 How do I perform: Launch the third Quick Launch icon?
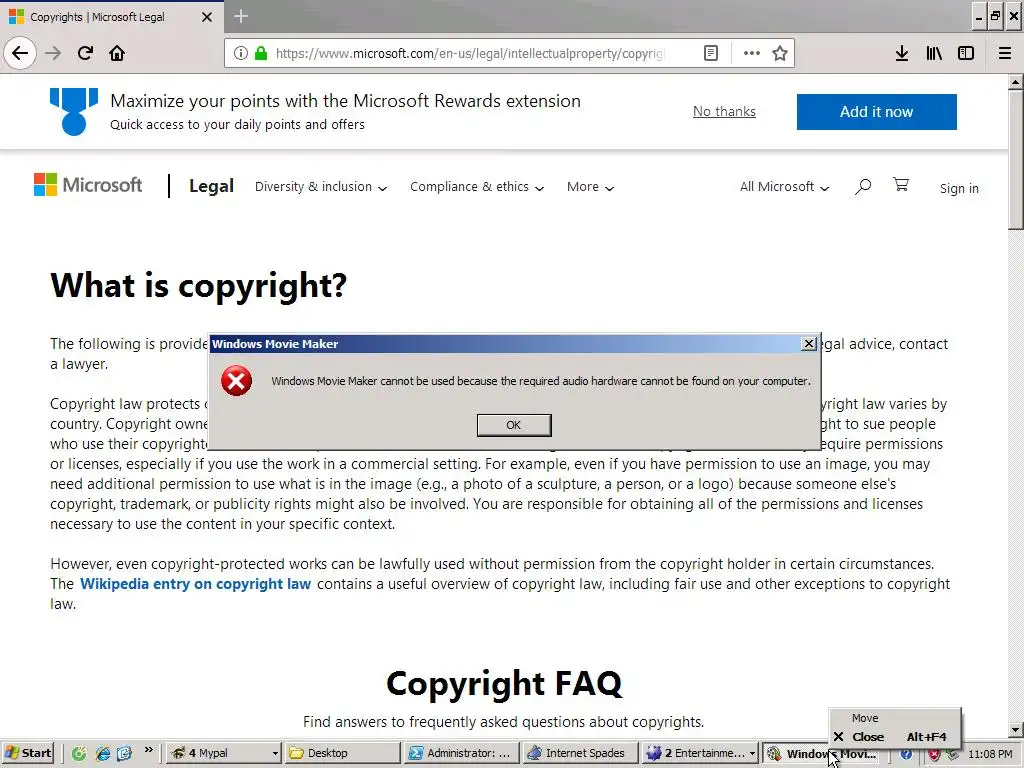(125, 753)
